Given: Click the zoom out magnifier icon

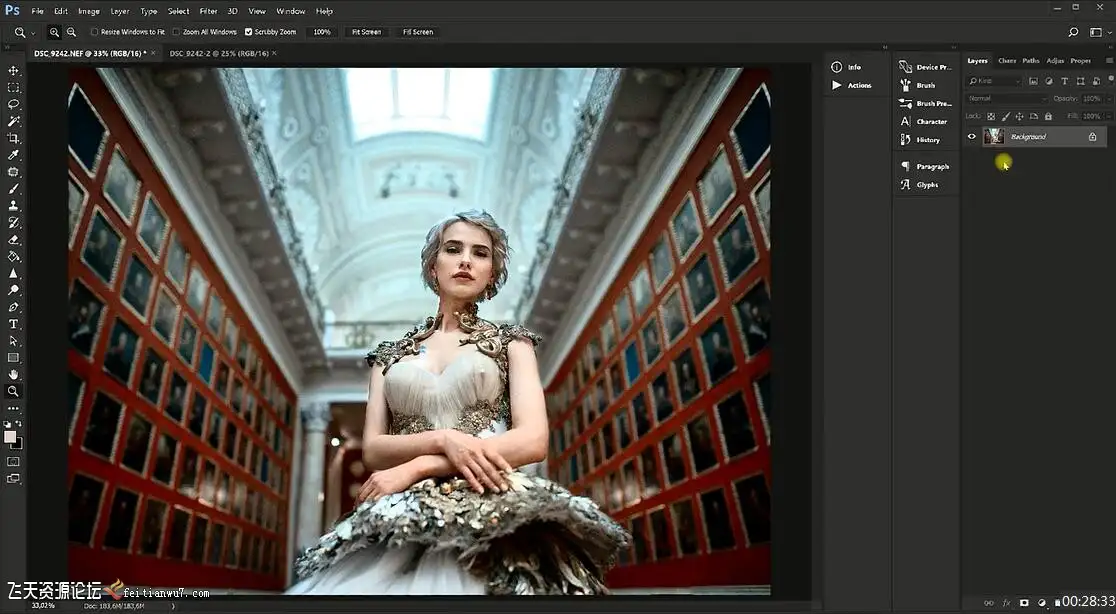Looking at the screenshot, I should pos(71,32).
